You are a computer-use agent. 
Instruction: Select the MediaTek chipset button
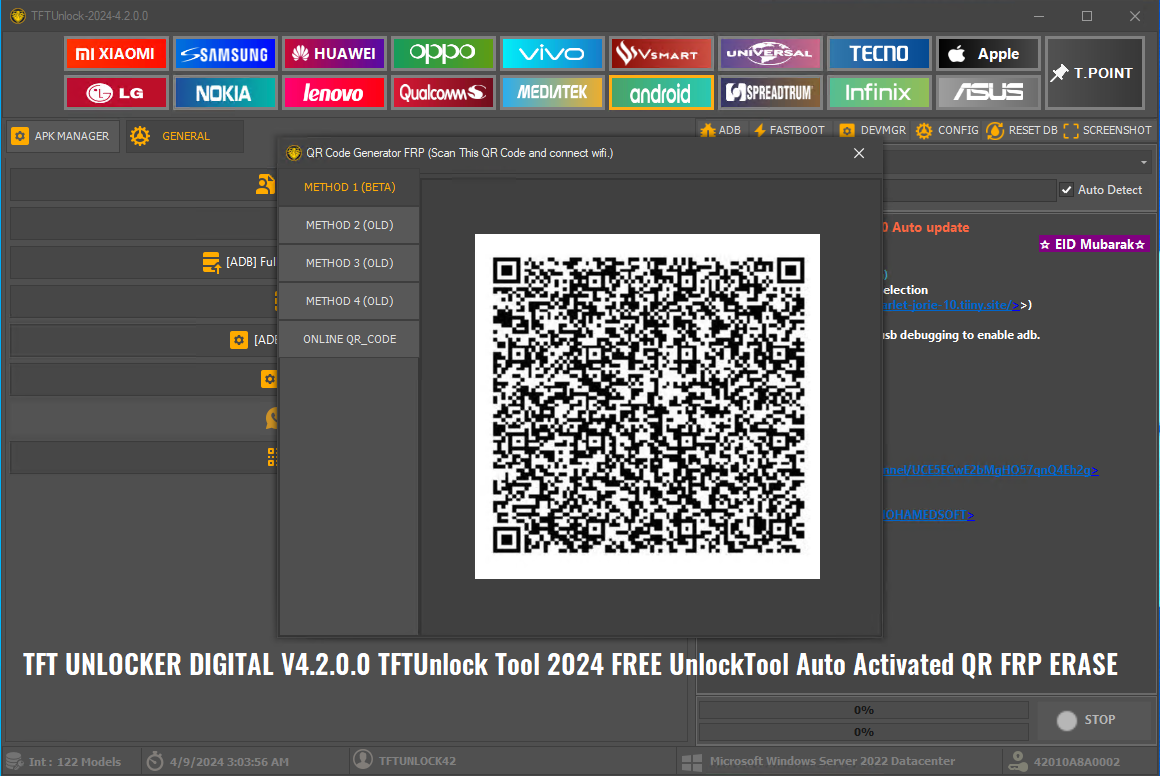click(x=552, y=93)
